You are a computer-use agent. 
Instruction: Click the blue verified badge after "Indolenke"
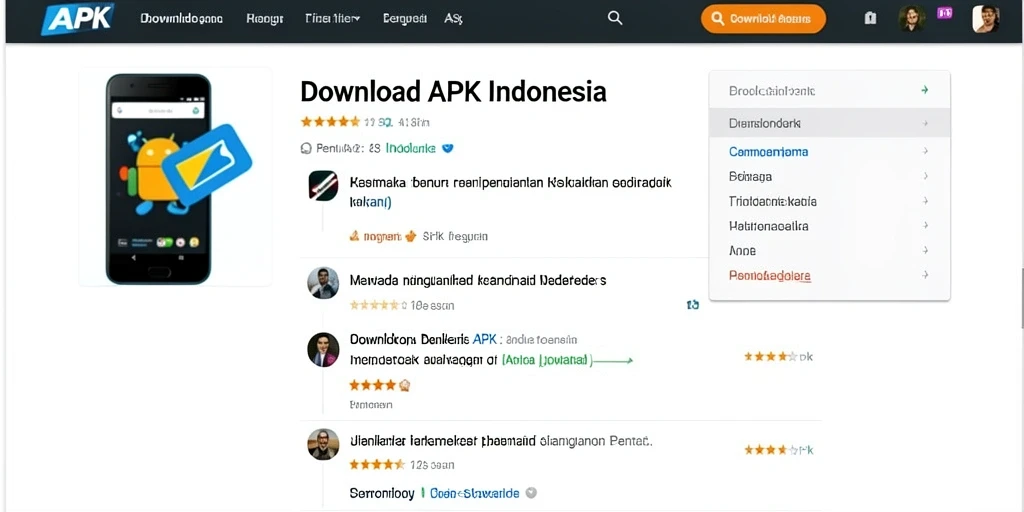(447, 148)
